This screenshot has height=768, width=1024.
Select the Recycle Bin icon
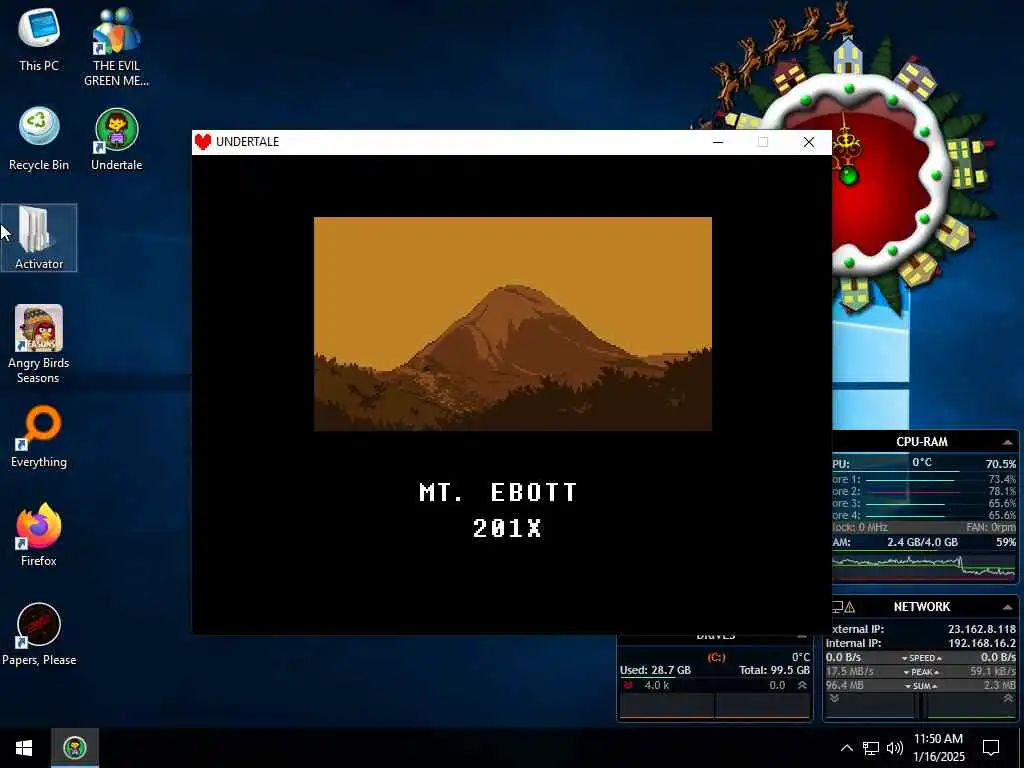[39, 138]
